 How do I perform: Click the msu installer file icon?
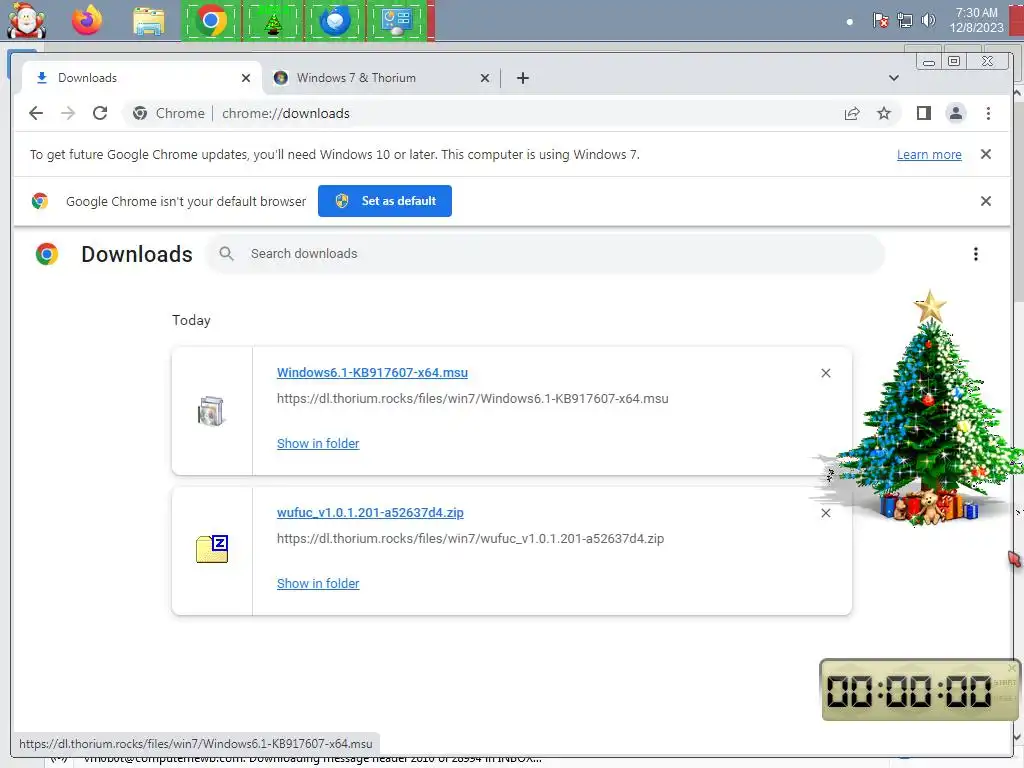click(211, 411)
